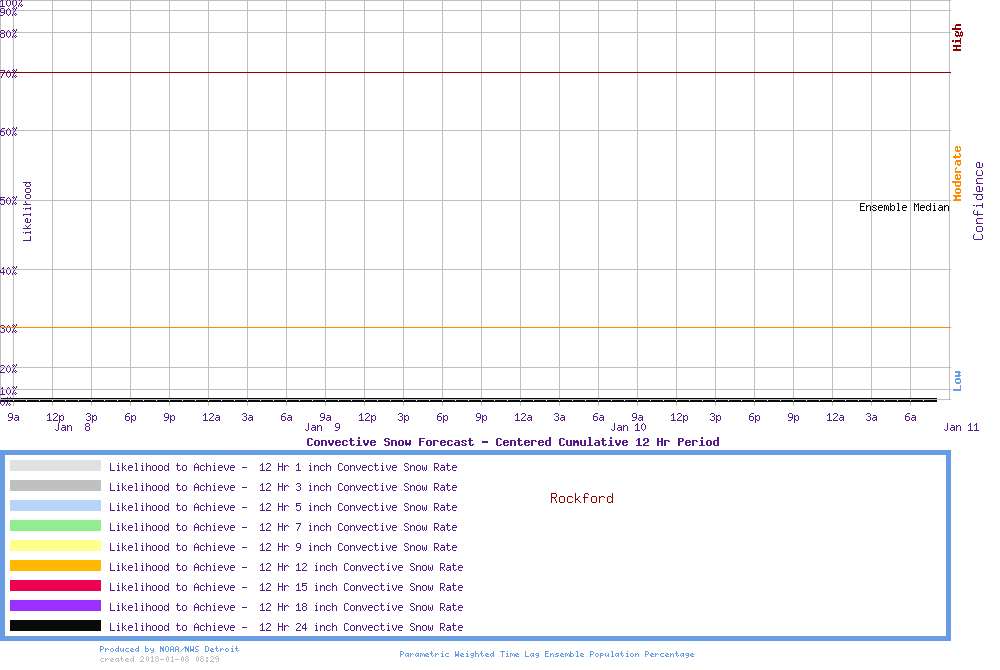
Task: Click the light blue 5 inch legend swatch
Action: 55,506
